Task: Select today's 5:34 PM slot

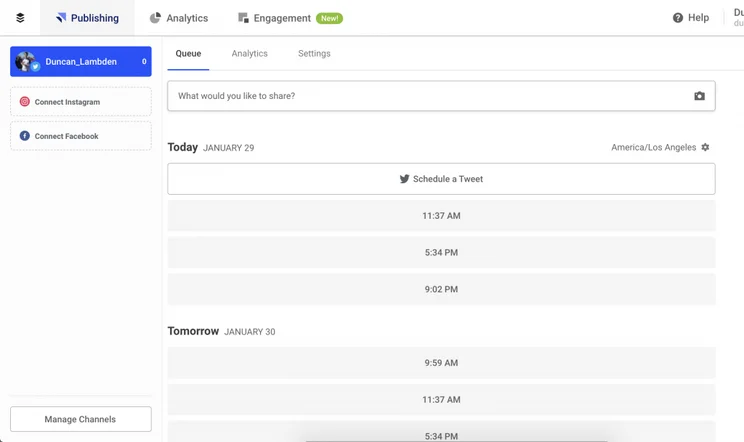Action: point(441,252)
